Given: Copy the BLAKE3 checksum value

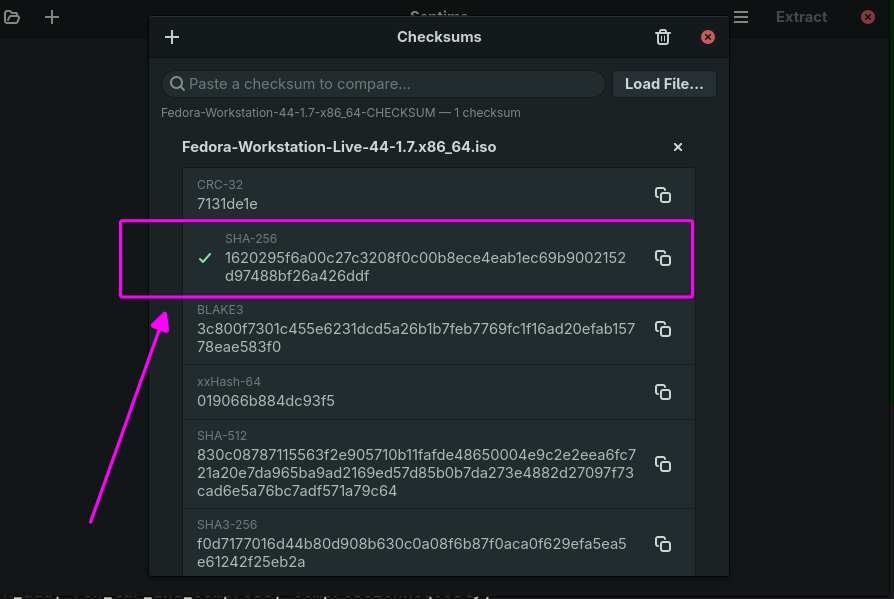Looking at the screenshot, I should [663, 329].
